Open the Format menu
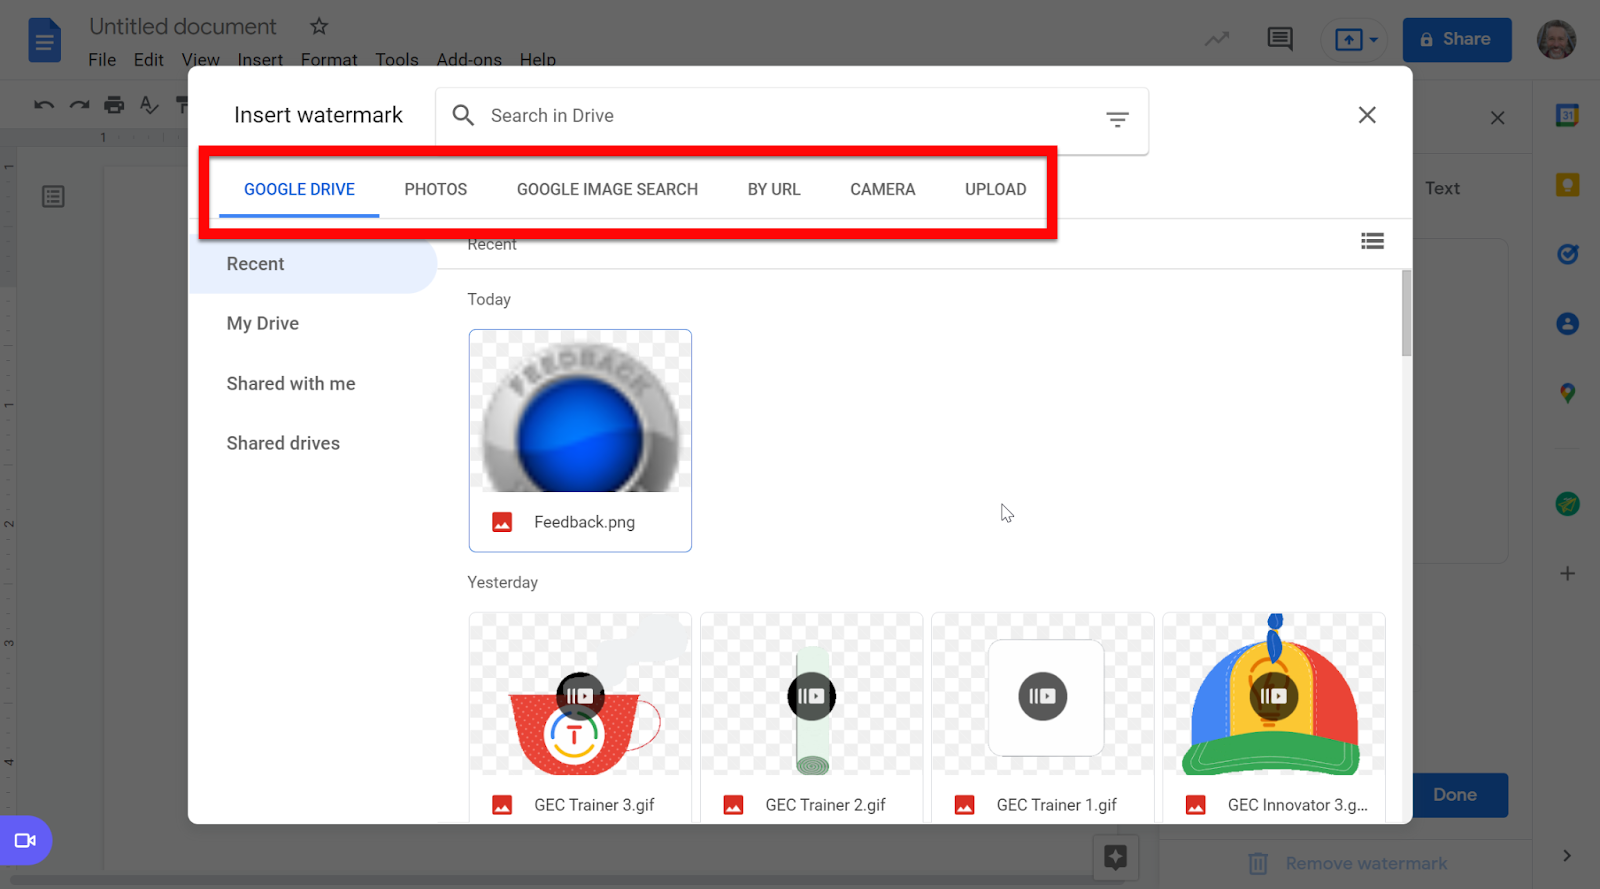This screenshot has width=1600, height=889. point(329,60)
